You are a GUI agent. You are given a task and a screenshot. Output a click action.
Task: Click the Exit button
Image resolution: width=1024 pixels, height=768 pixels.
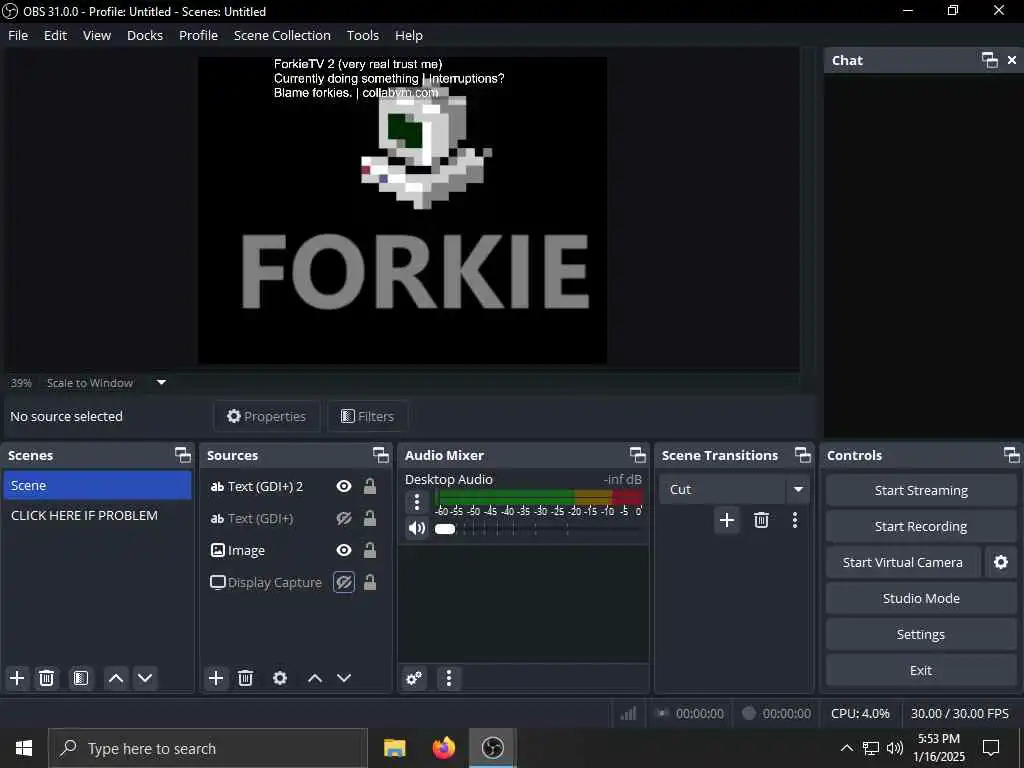tap(921, 670)
